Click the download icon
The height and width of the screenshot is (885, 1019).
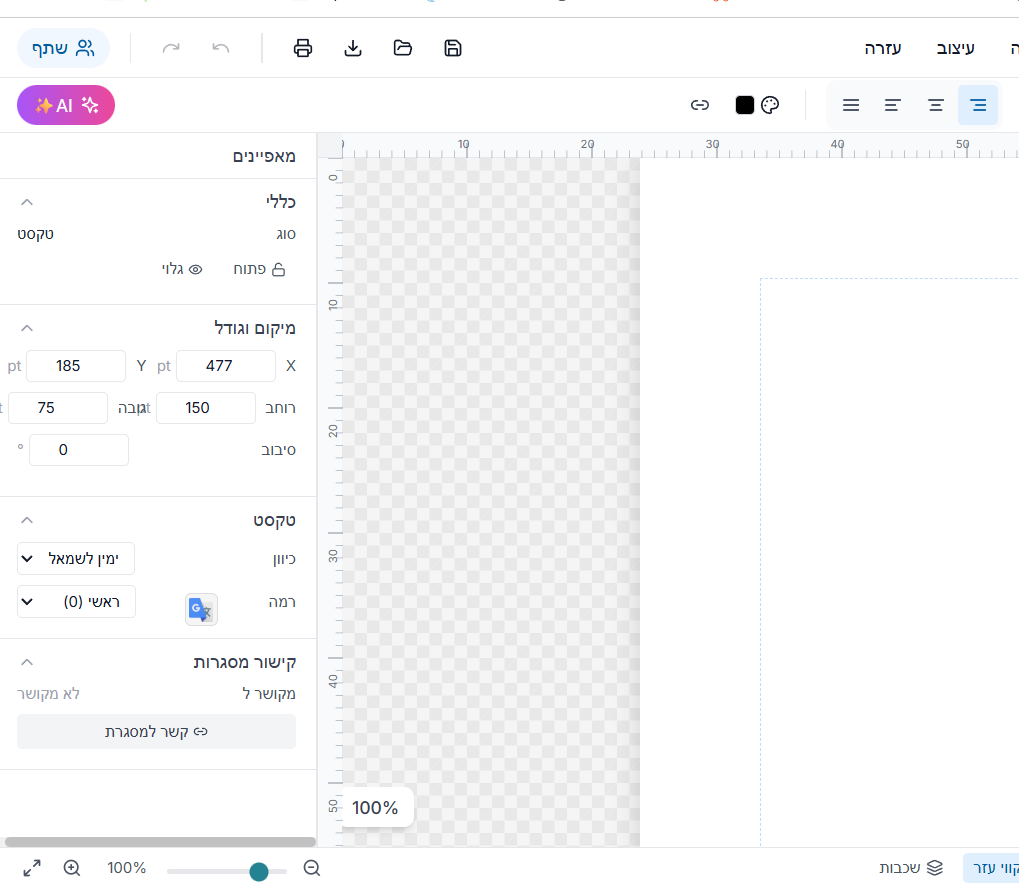[353, 48]
